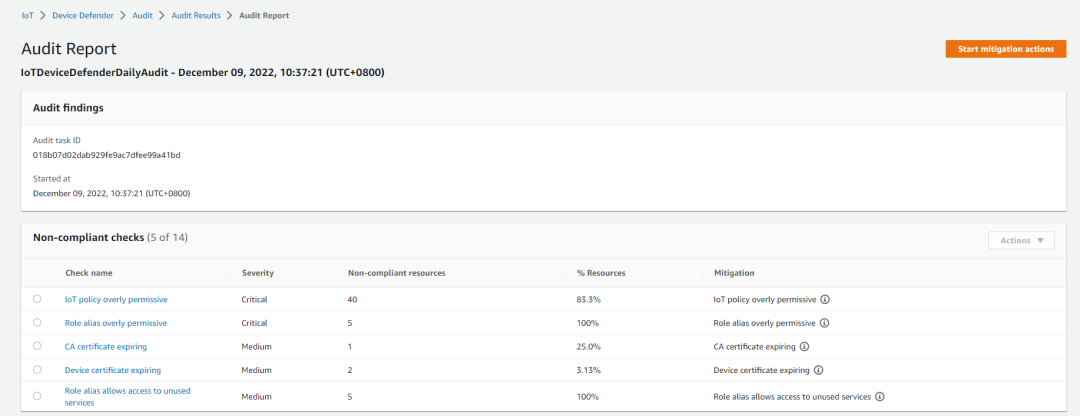
Task: Go to IoT in the breadcrumb
Action: pyautogui.click(x=27, y=16)
